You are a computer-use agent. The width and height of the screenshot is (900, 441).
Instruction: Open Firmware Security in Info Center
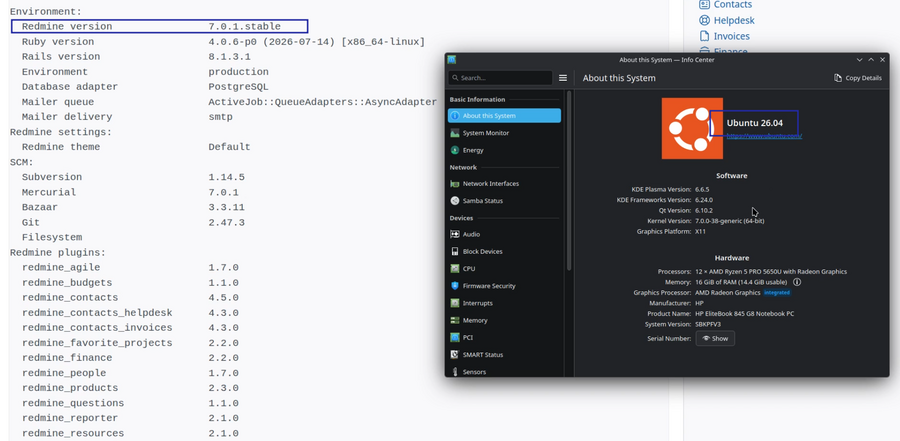505,286
